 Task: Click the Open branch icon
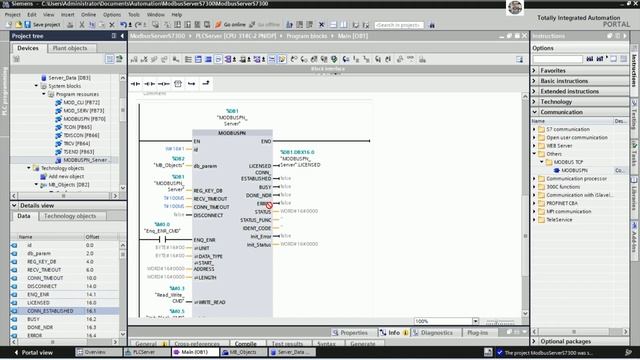191,84
